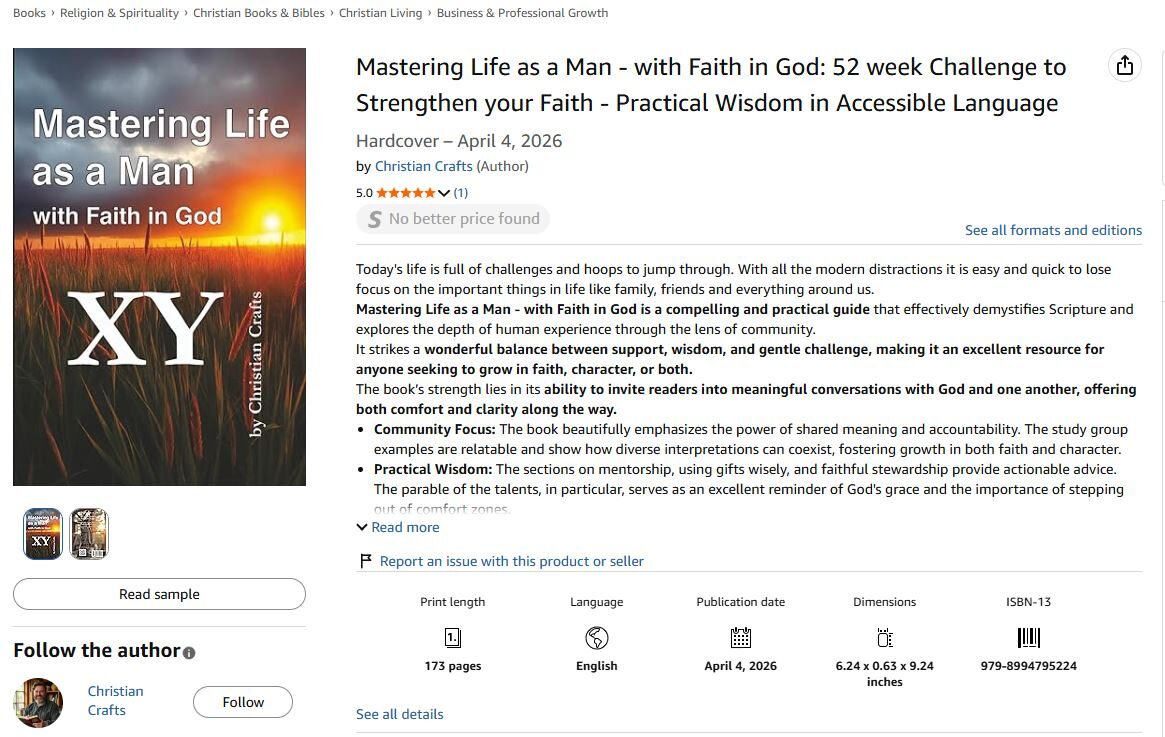Click the author profile photo
Screen dimensions: 1165x737
click(38, 700)
